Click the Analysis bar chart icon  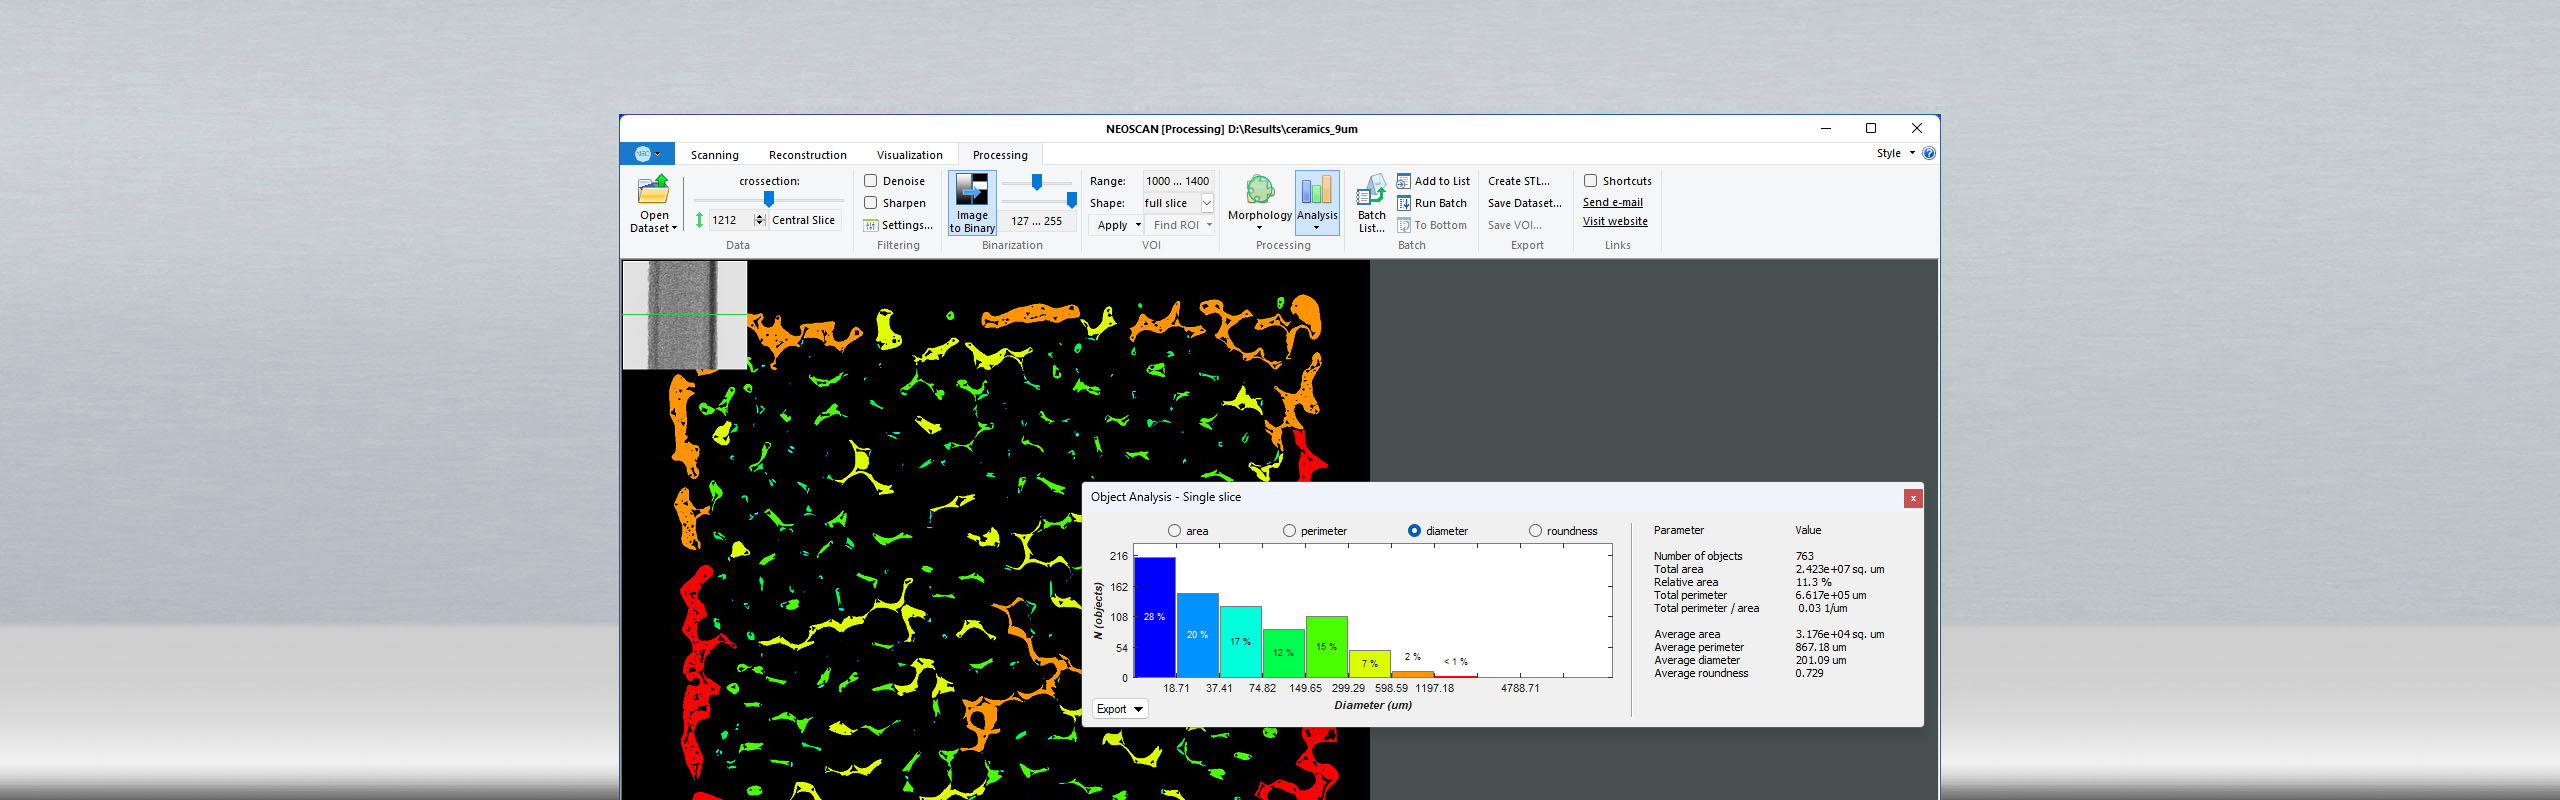coord(1316,190)
